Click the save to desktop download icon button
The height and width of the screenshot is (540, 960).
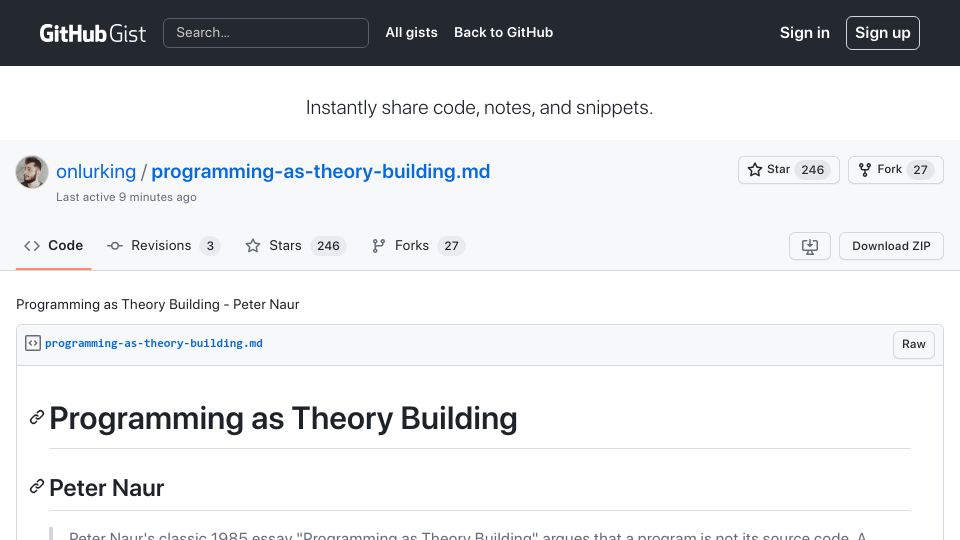[x=809, y=246]
